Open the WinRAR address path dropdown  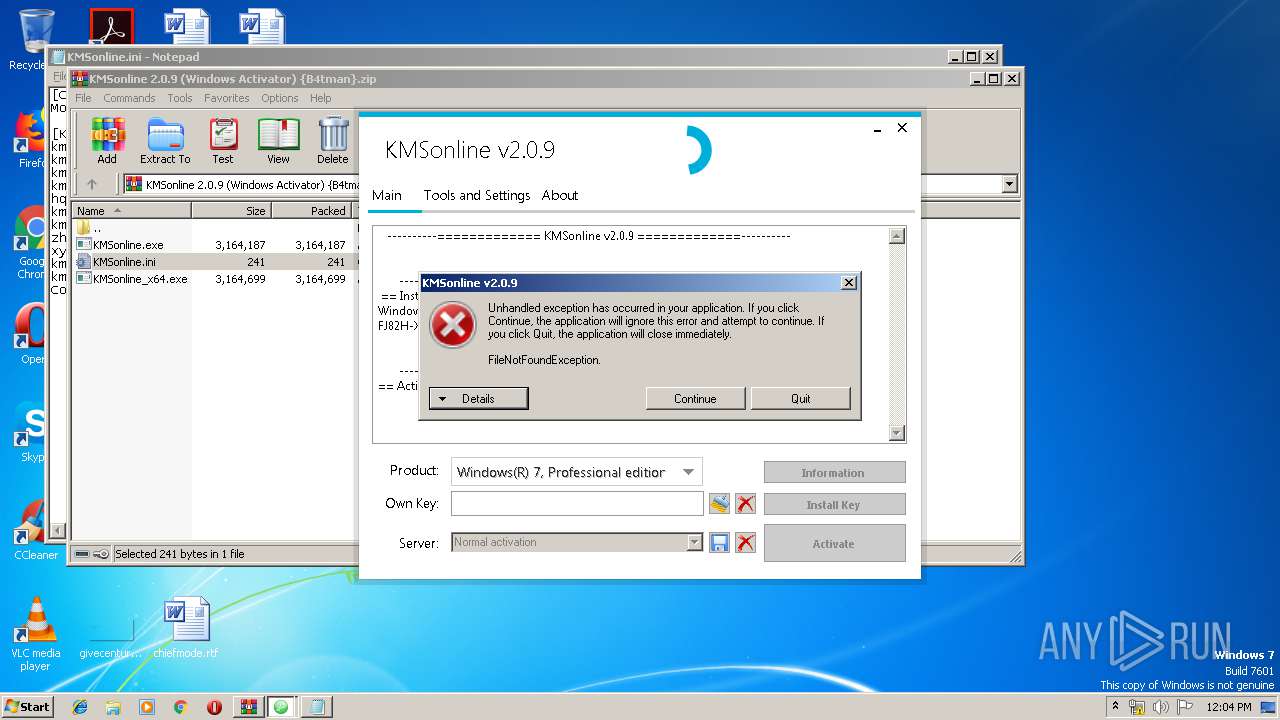(1009, 184)
